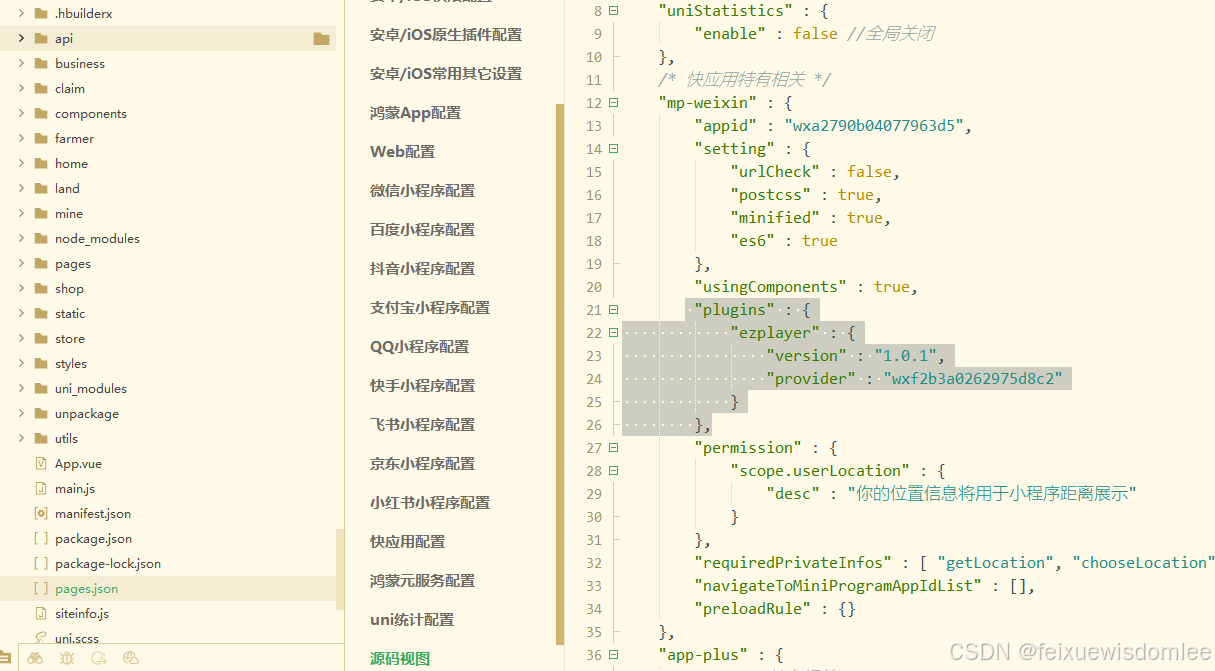
Task: Open uni统计配置 section
Action: point(412,620)
